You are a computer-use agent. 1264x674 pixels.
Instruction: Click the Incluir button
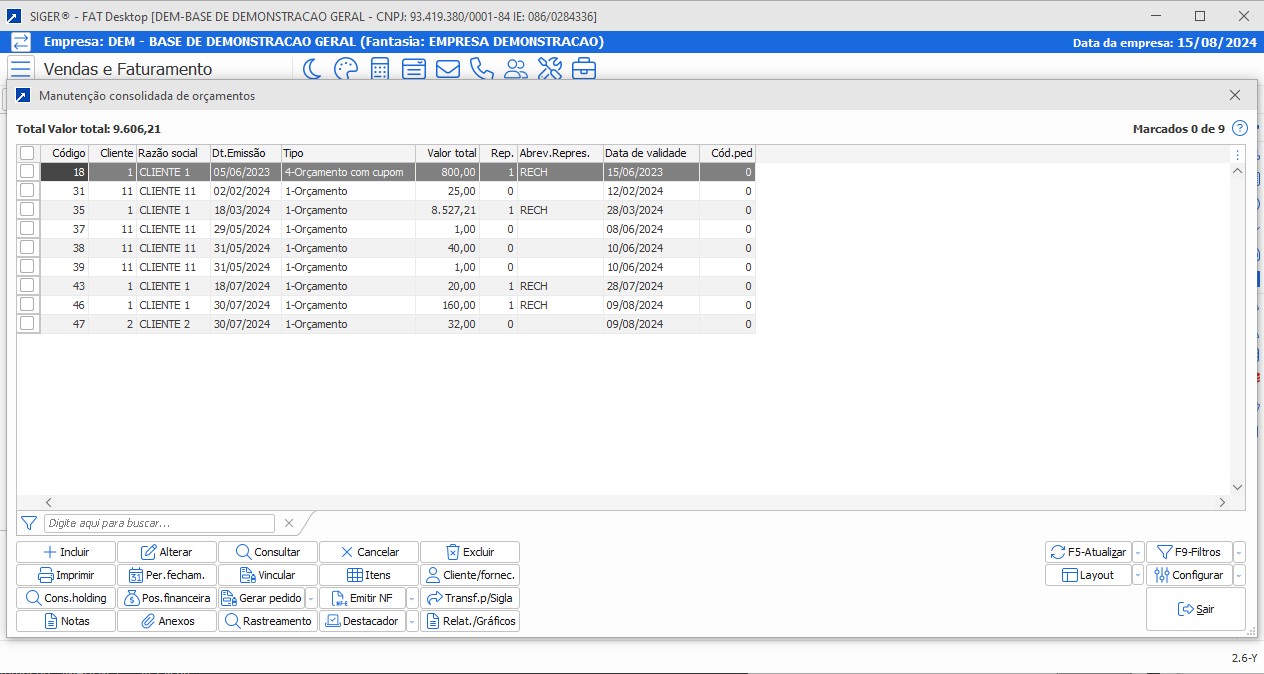click(66, 552)
